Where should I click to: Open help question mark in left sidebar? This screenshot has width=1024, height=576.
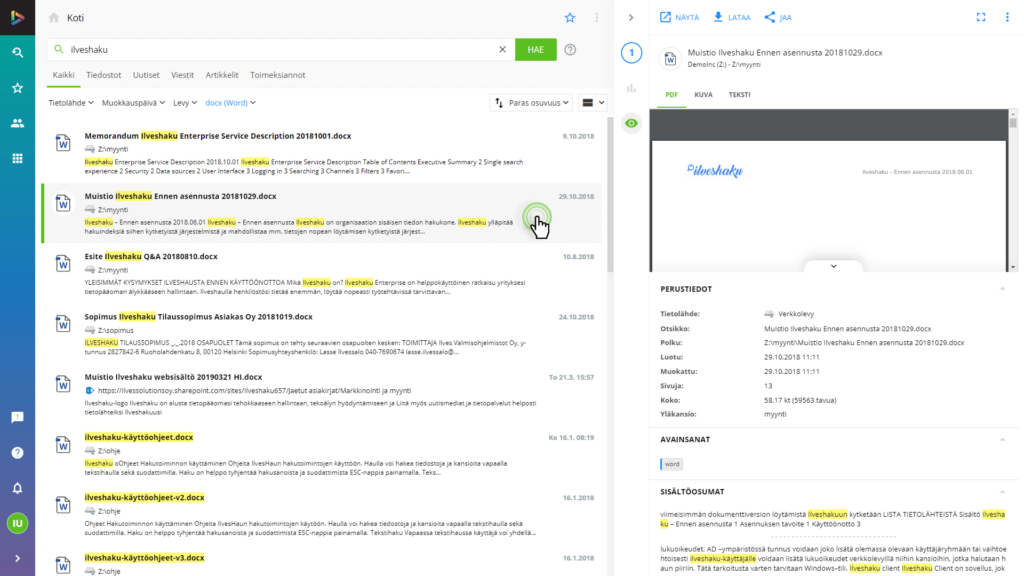point(18,453)
